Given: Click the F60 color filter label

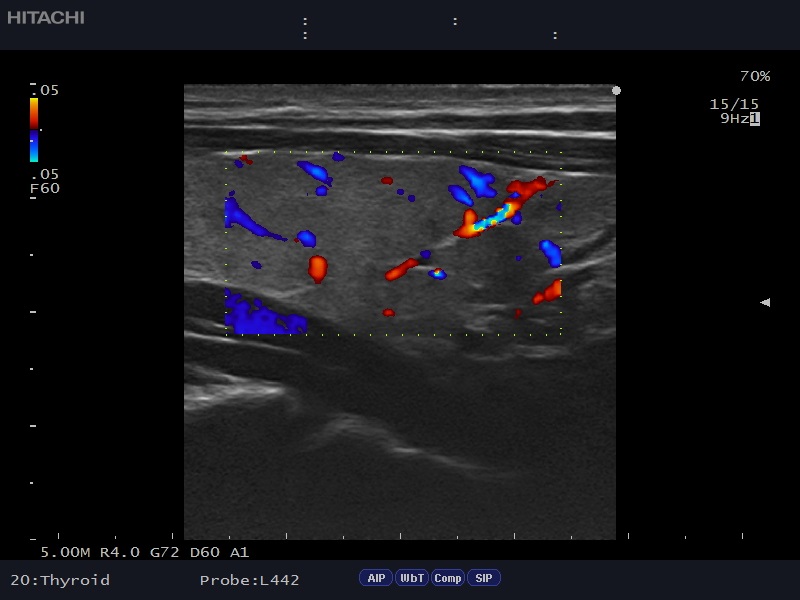Looking at the screenshot, I should (45, 187).
